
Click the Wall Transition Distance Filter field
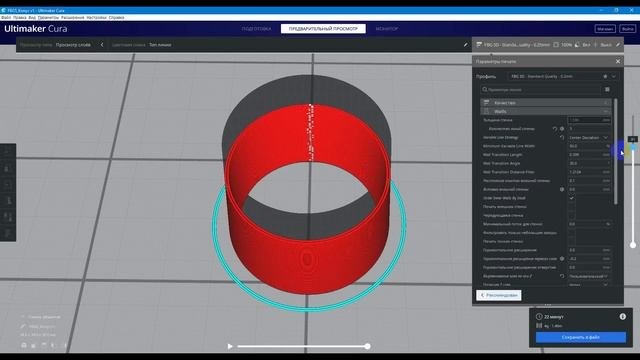(589, 172)
